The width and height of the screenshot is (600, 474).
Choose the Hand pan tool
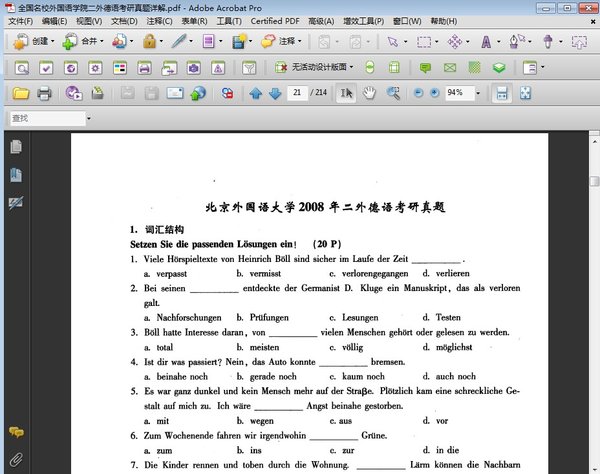369,93
